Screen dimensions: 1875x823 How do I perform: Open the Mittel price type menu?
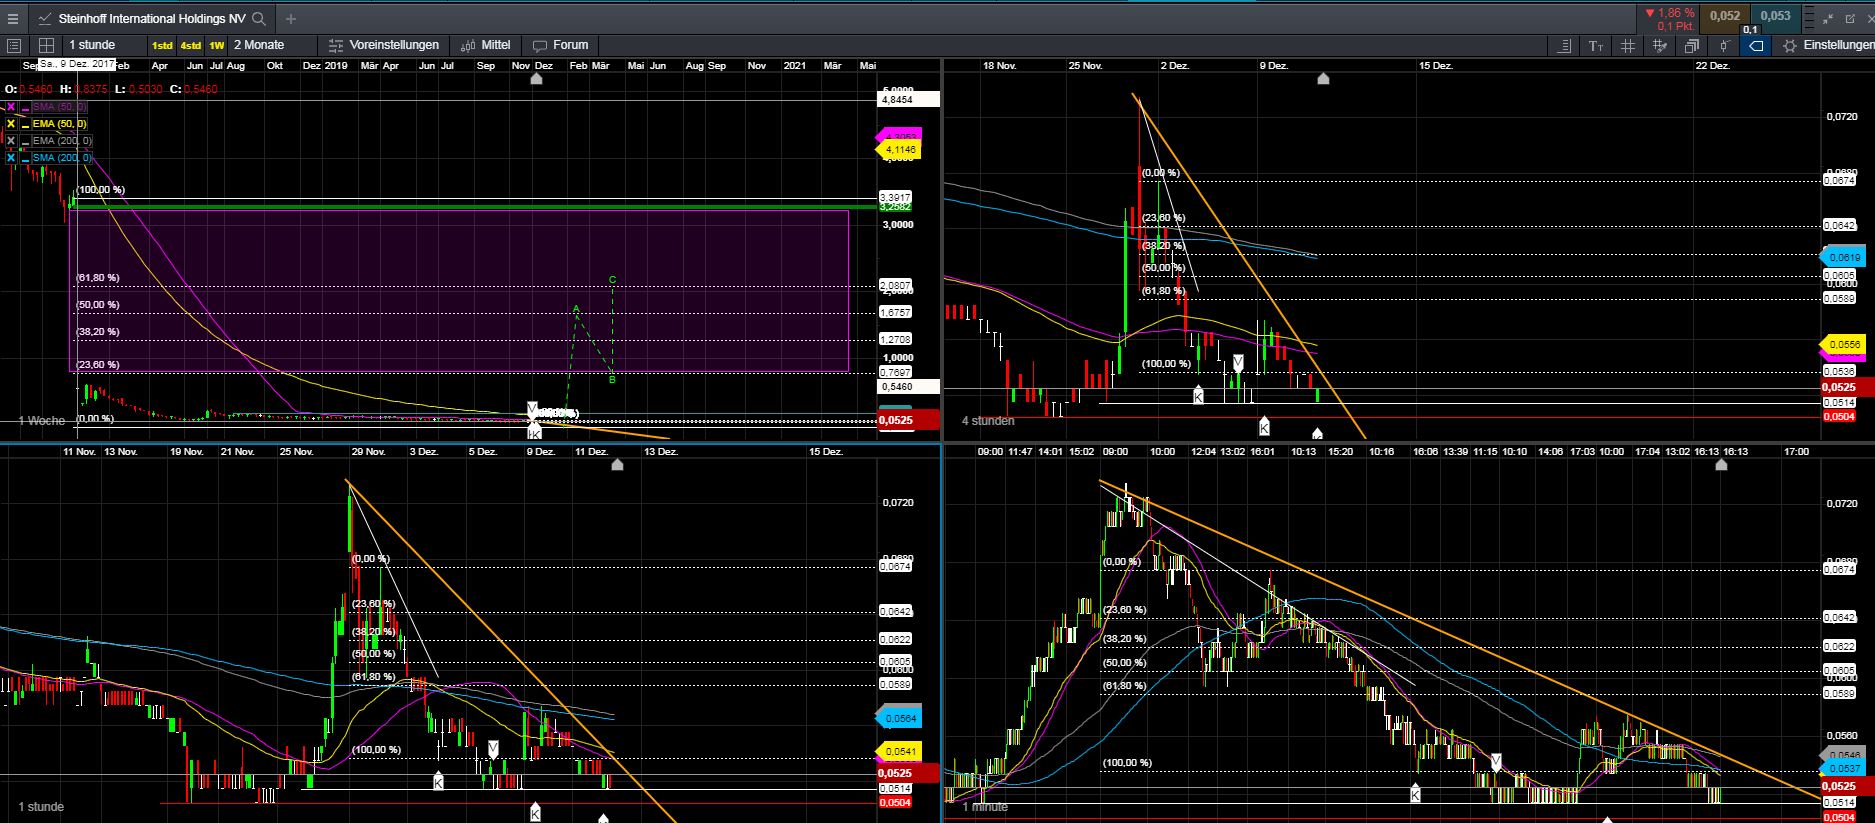click(486, 45)
